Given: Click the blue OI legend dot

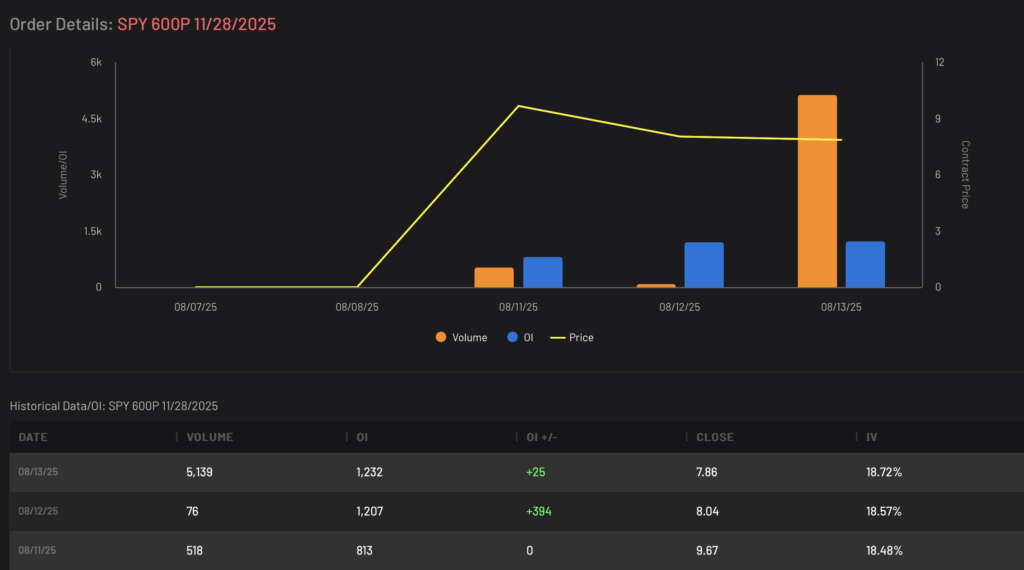Looking at the screenshot, I should (x=513, y=337).
